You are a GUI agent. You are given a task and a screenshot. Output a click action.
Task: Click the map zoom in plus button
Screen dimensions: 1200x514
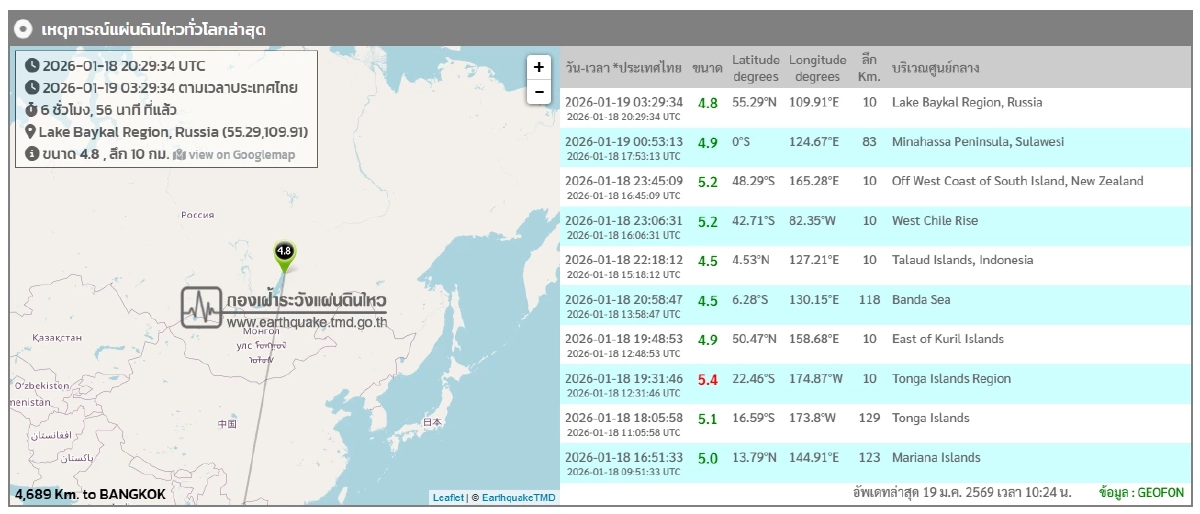click(x=538, y=67)
